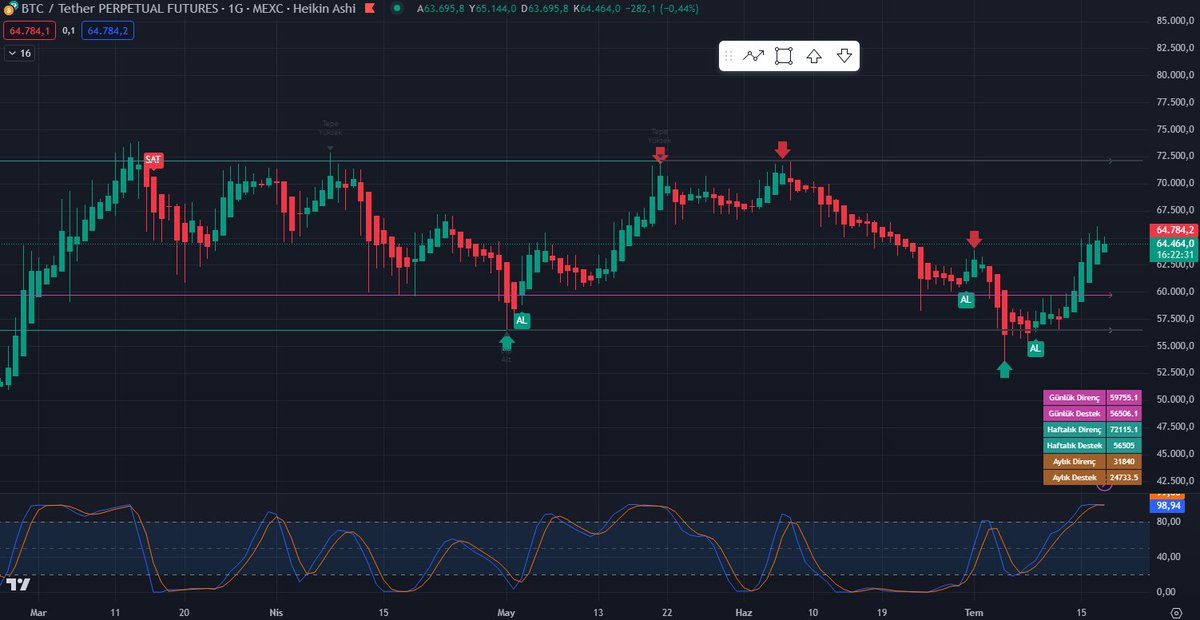
Task: Select the rectangle drawing tool
Action: (784, 56)
